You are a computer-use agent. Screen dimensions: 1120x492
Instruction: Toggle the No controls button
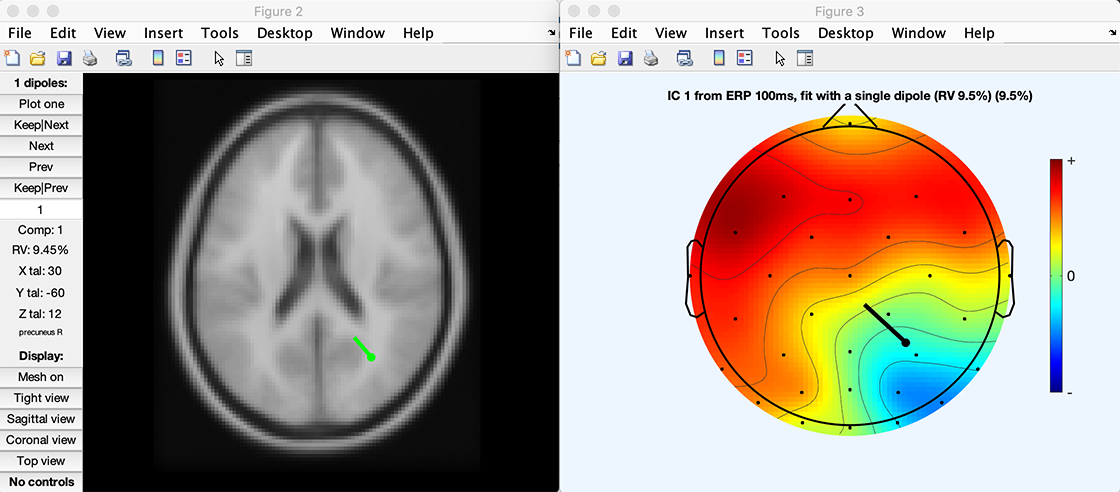point(41,482)
